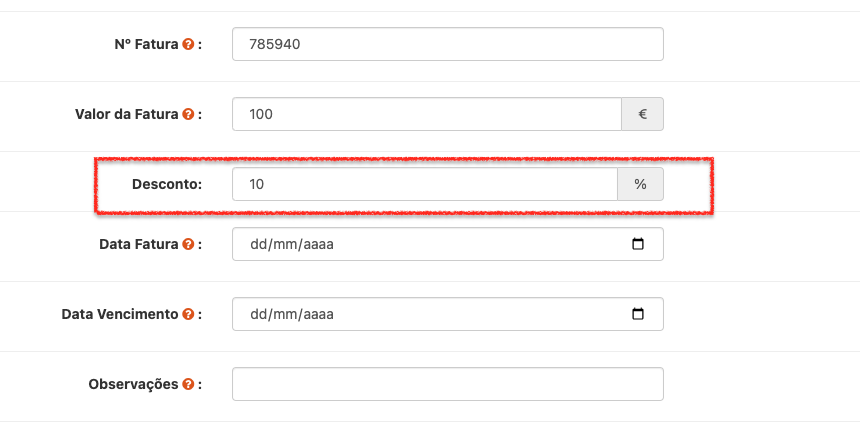Screen dimensions: 860x425
Task: Click the help icon beside Nº Fatura
Action: tap(188, 45)
